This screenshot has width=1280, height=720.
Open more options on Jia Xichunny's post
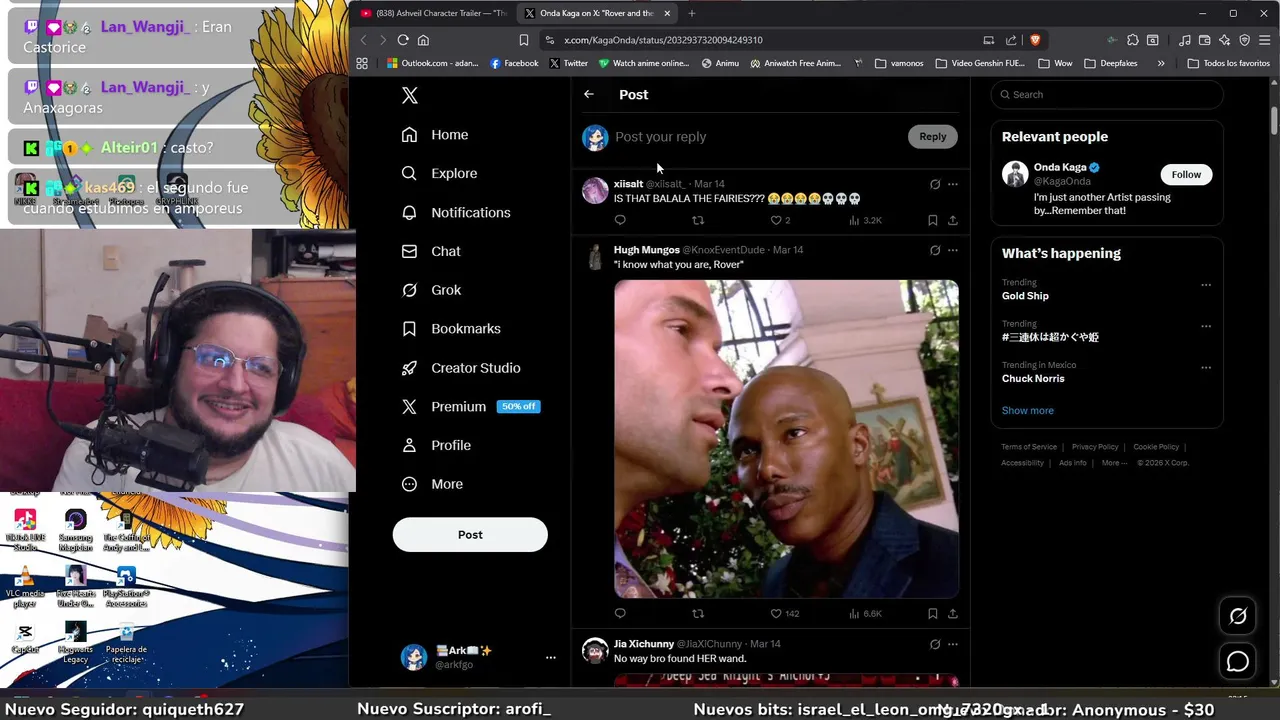[952, 644]
